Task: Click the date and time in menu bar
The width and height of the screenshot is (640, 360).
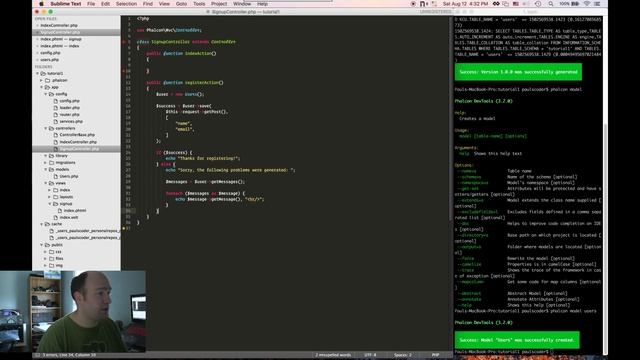Action: pyautogui.click(x=465, y=4)
